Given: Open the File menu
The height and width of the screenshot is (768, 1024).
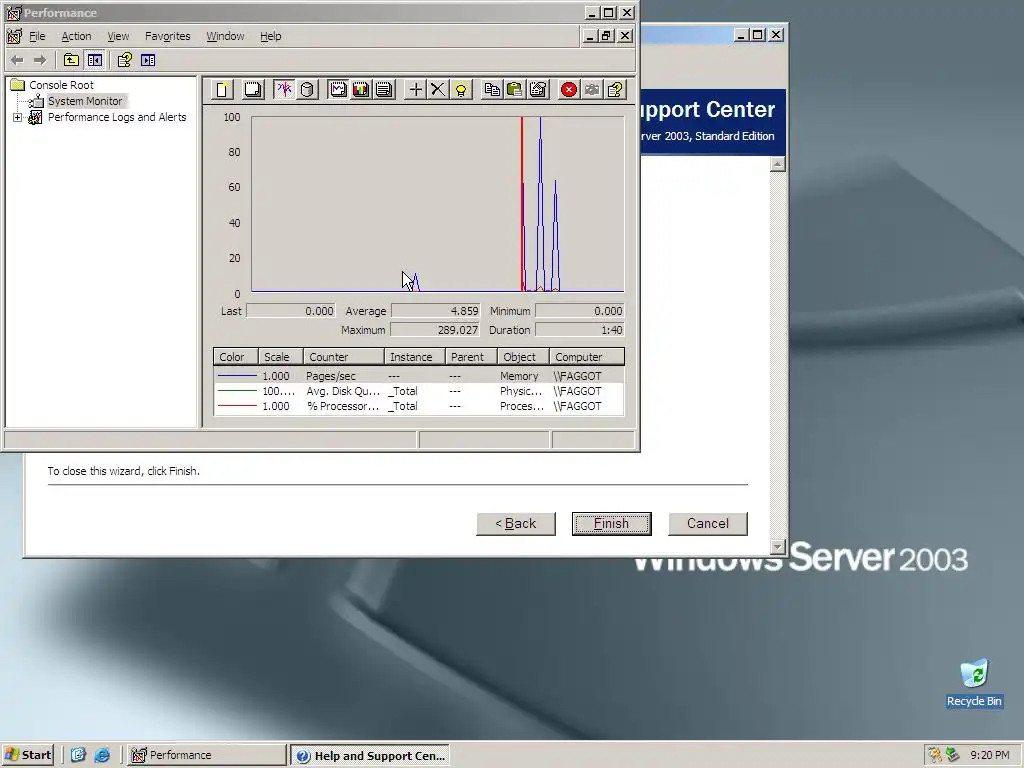Looking at the screenshot, I should coord(37,36).
